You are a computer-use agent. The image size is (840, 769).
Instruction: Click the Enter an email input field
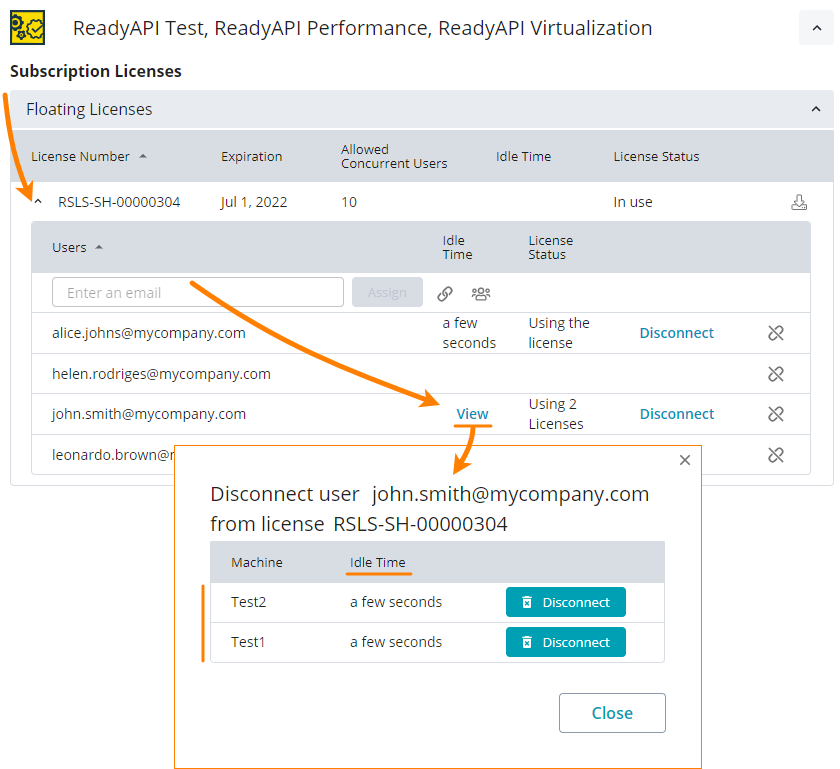tap(197, 292)
